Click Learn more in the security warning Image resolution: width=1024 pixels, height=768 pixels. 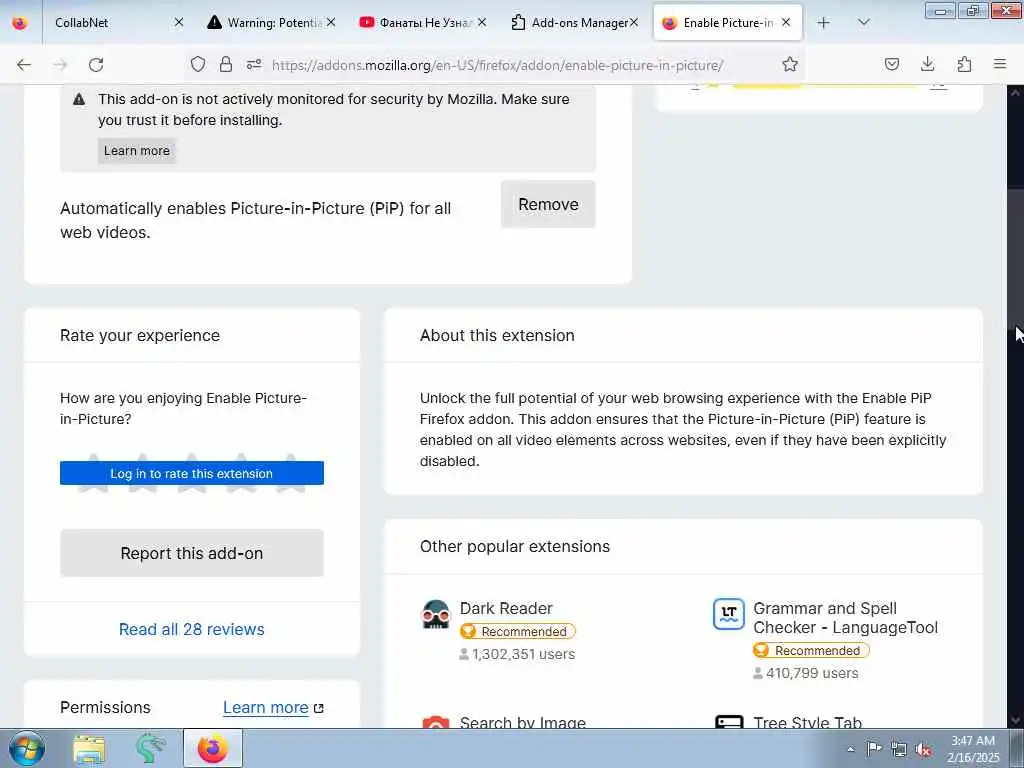pos(136,151)
